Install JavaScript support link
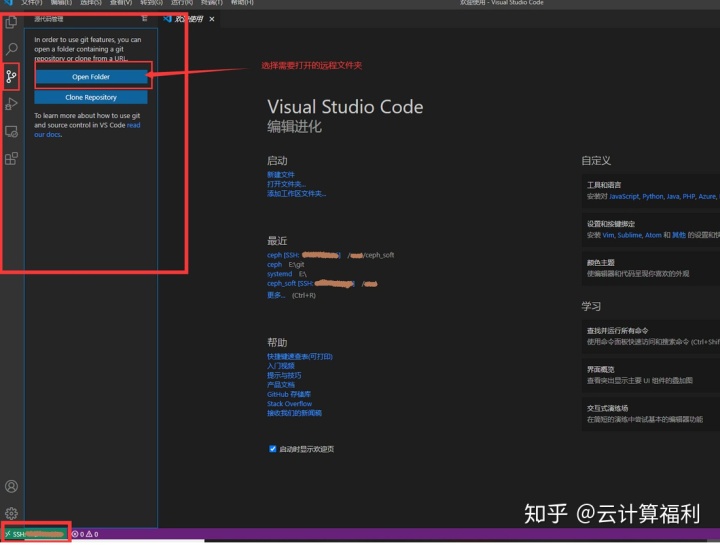720x545 pixels. (x=624, y=197)
